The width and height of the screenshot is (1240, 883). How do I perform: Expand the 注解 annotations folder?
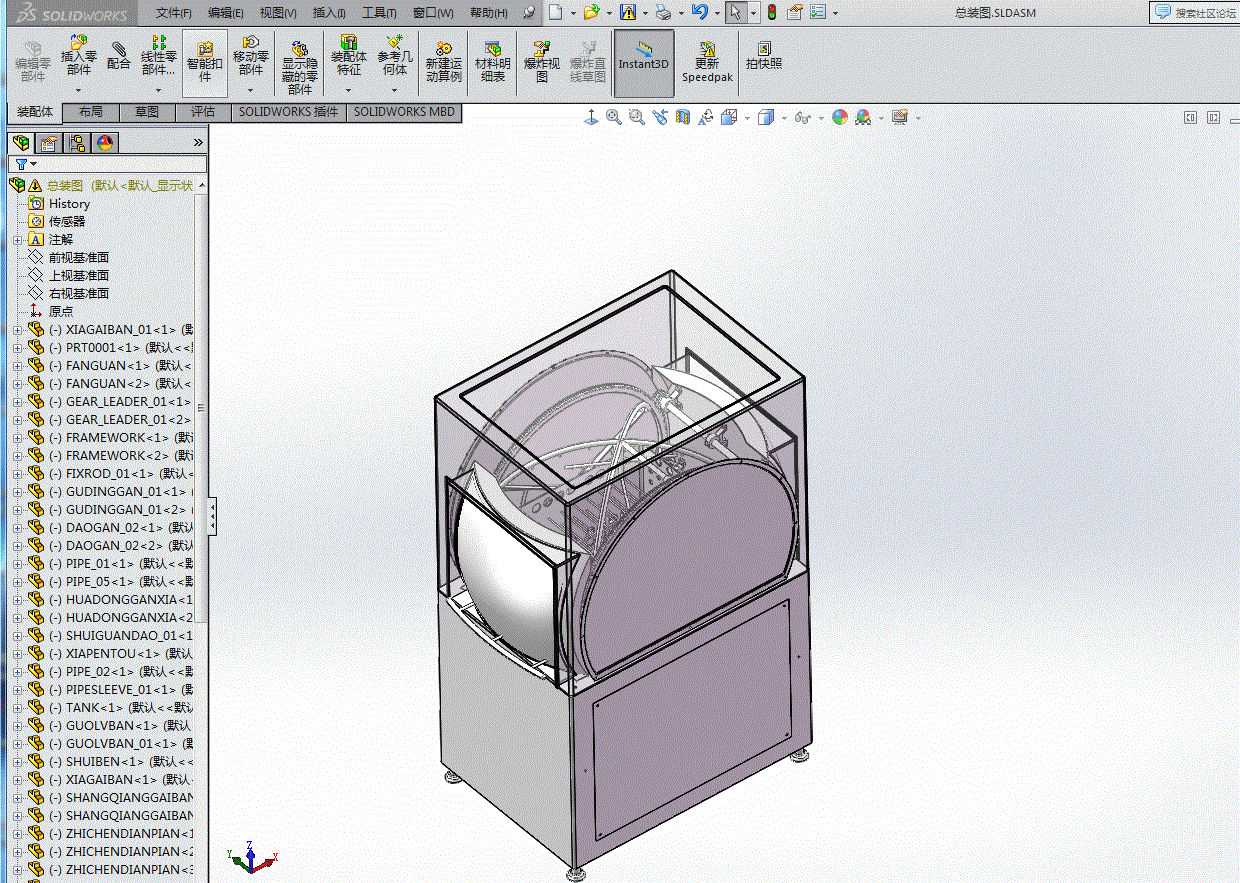(17, 240)
